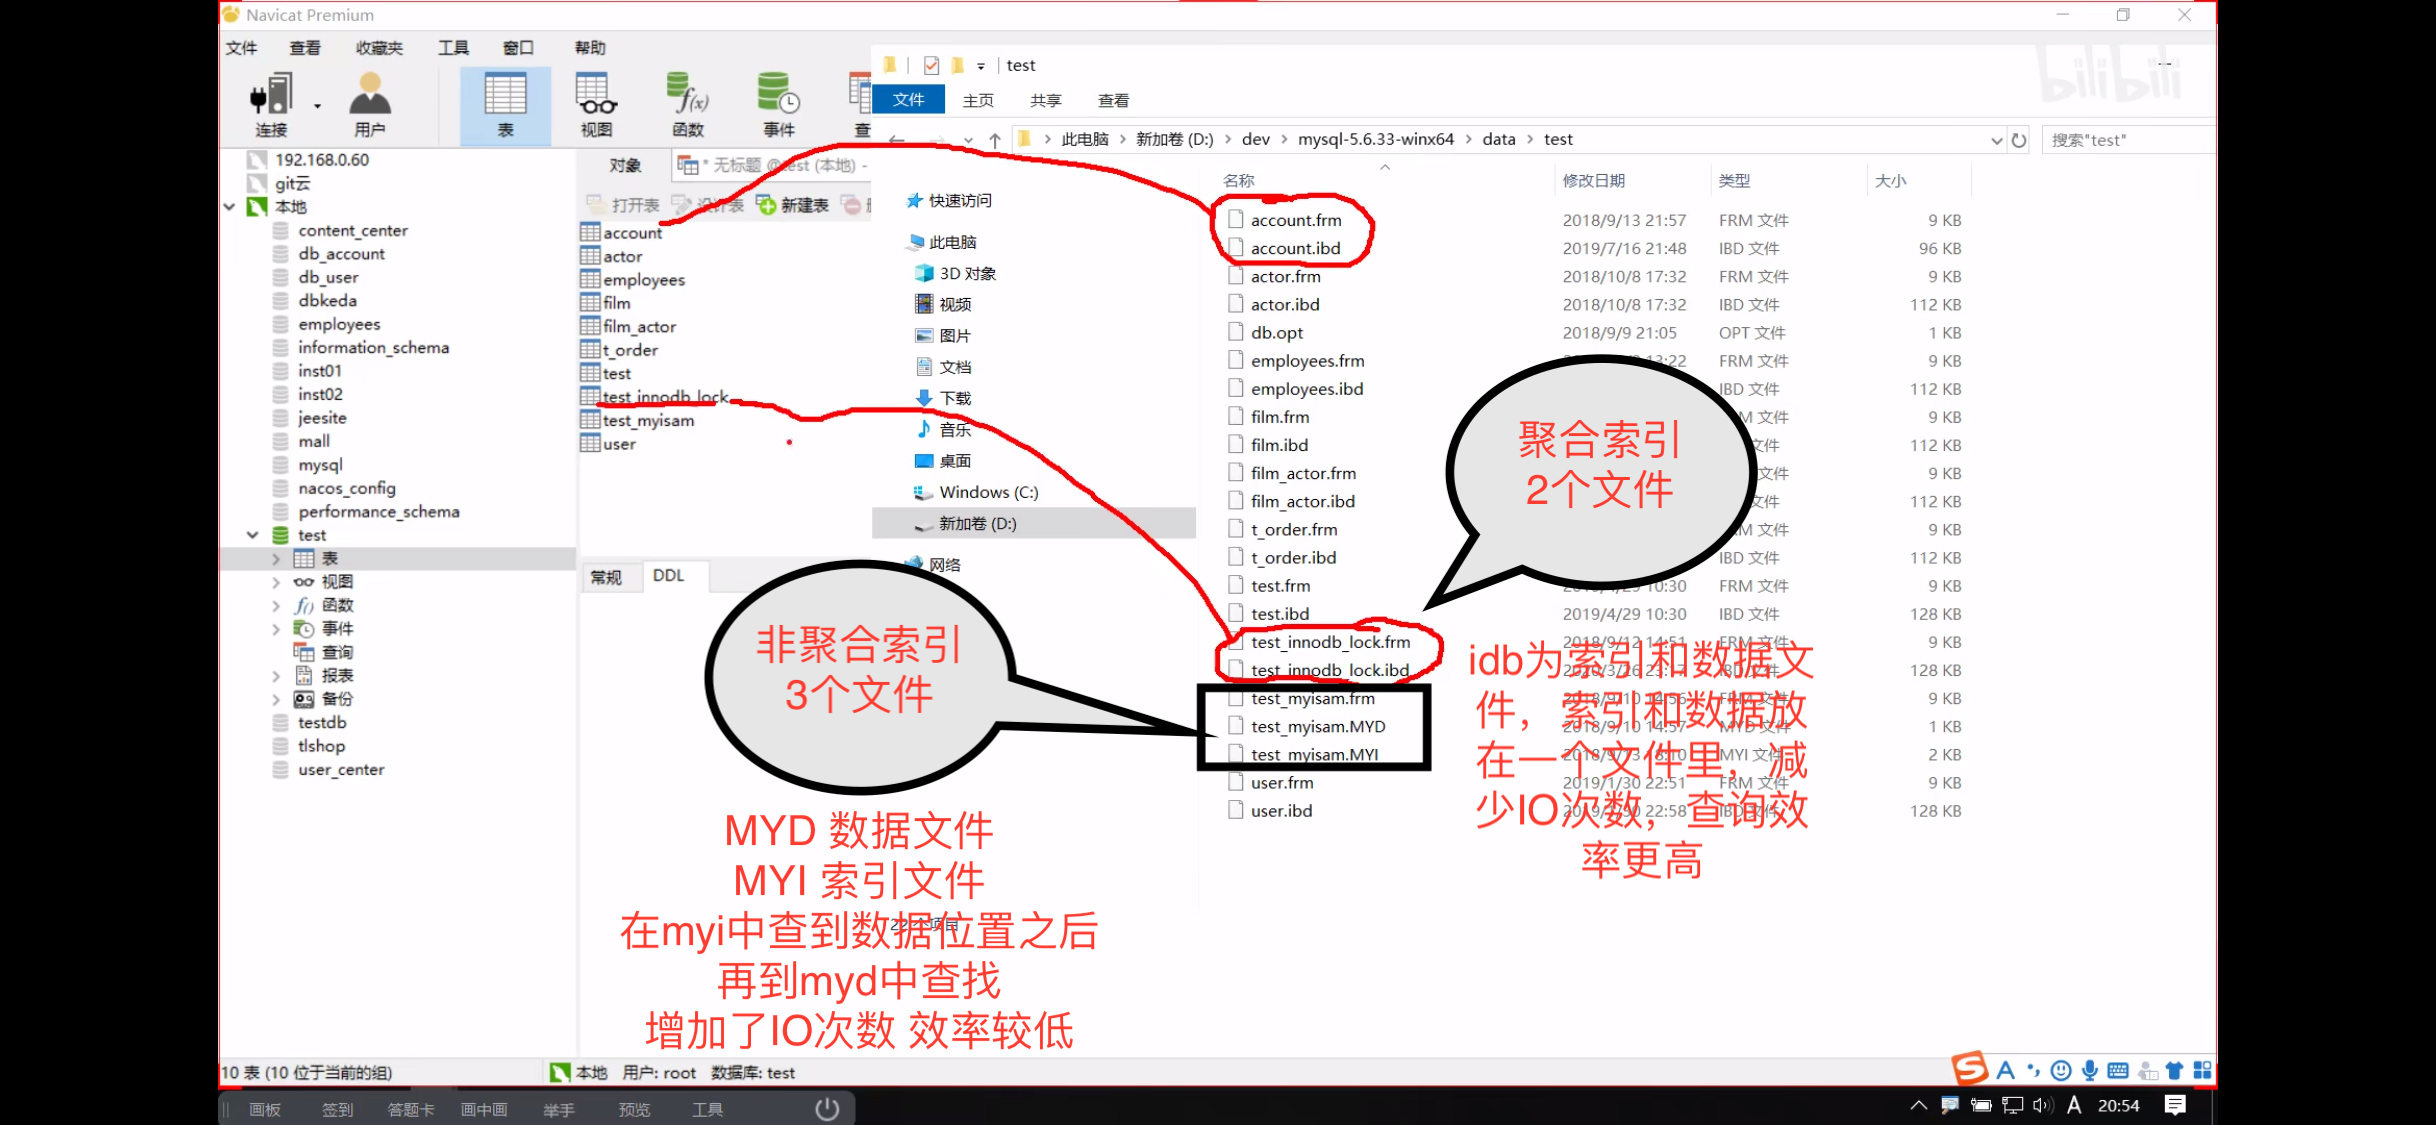The height and width of the screenshot is (1125, 2436).
Task: Open the Explorer File ribbon tab
Action: (x=908, y=100)
